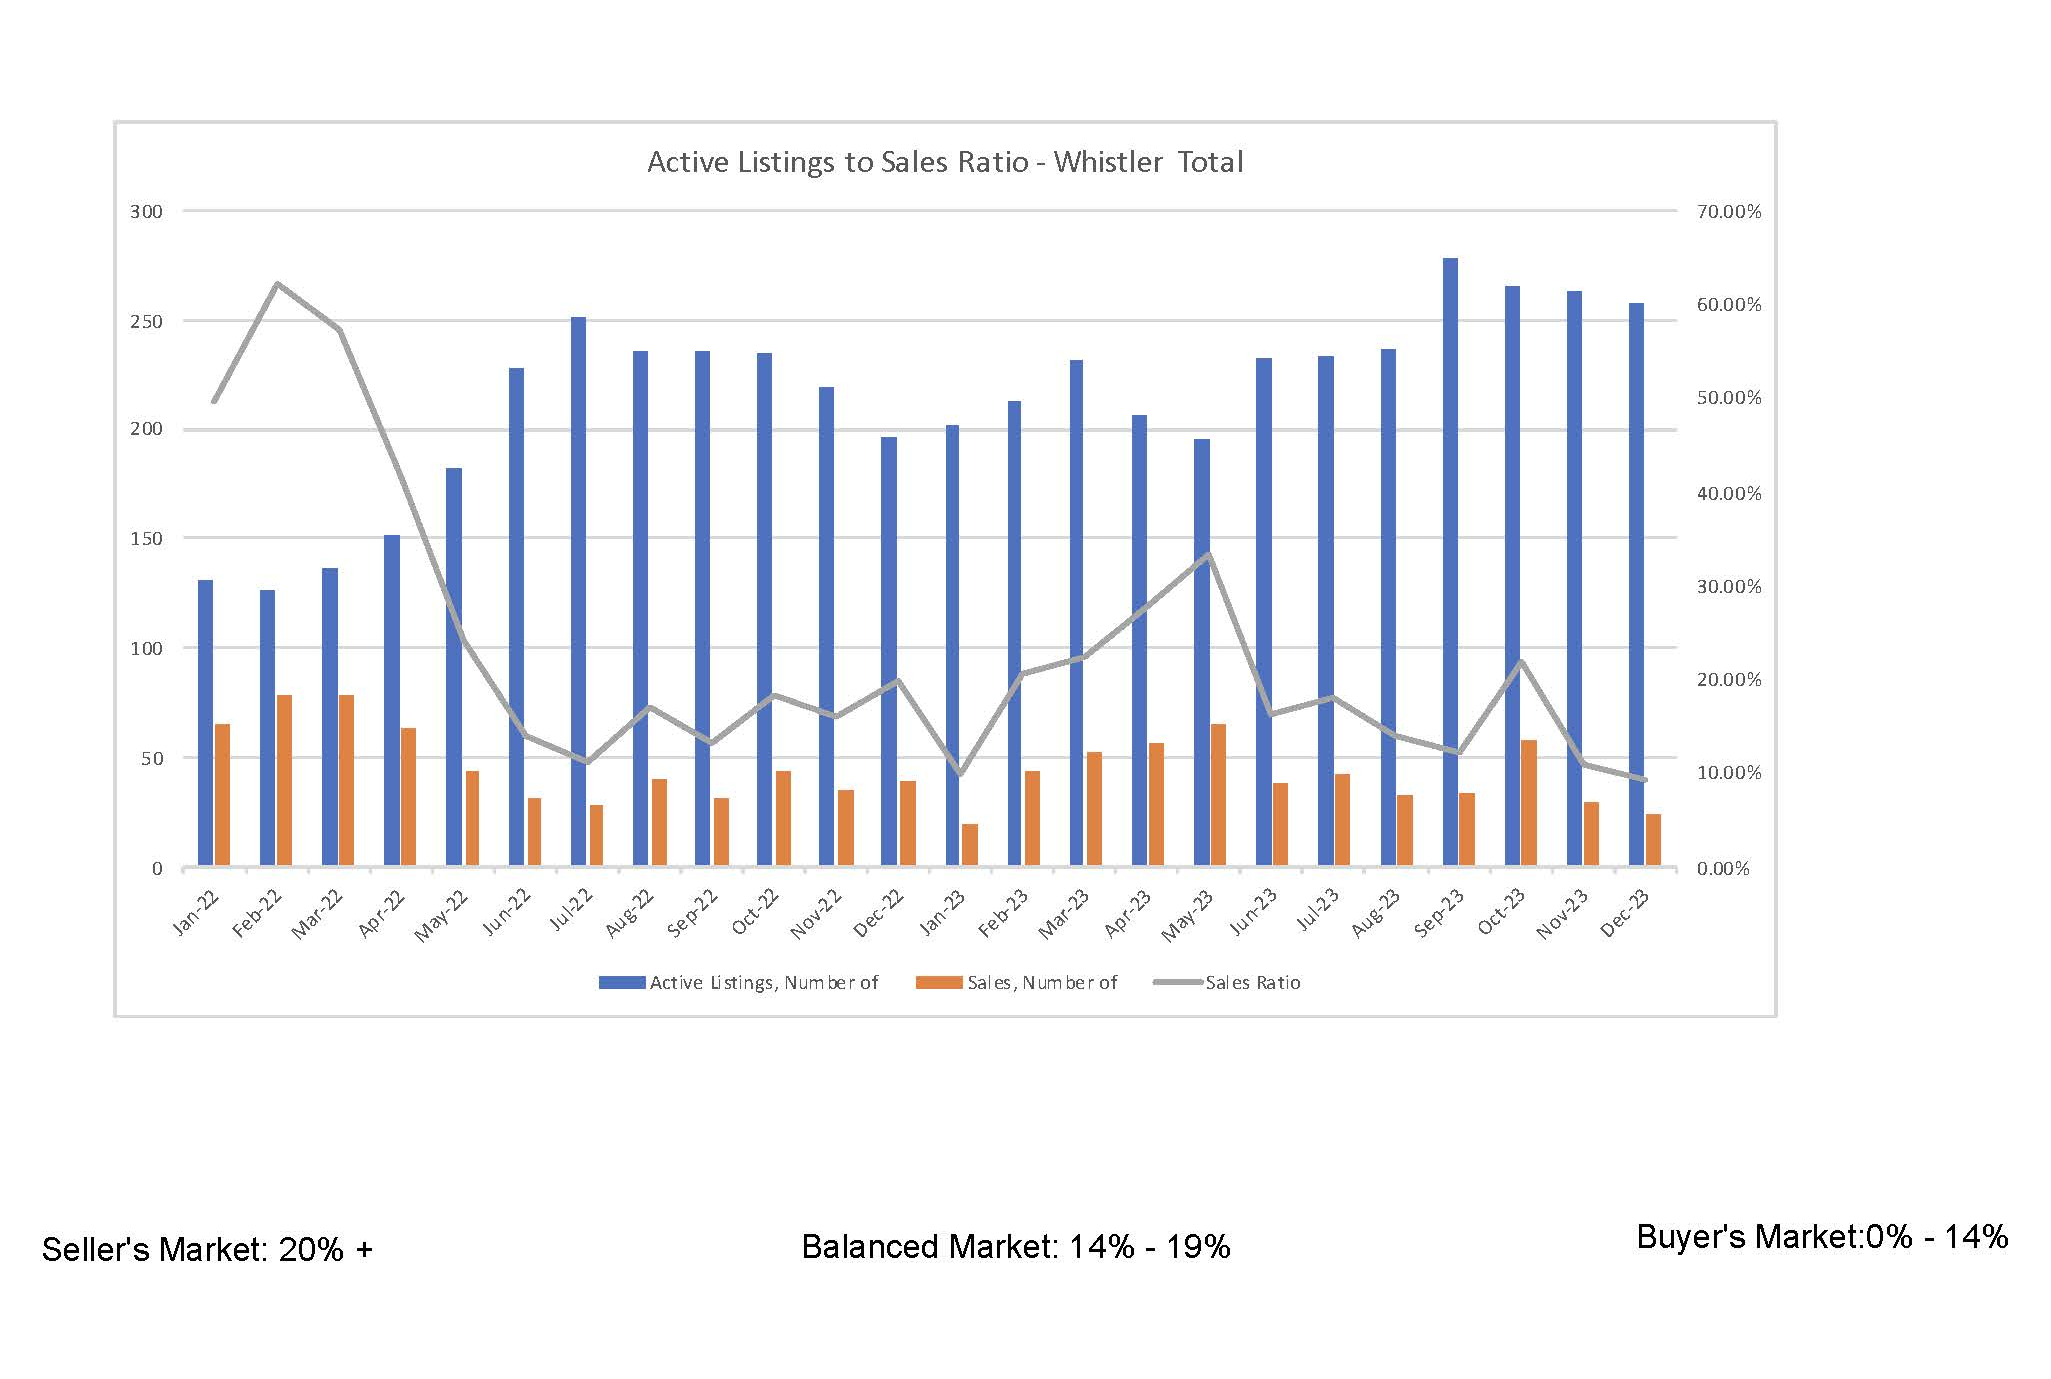Click the Dec-22 x-axis label
The image size is (2051, 1379).
coord(879,912)
